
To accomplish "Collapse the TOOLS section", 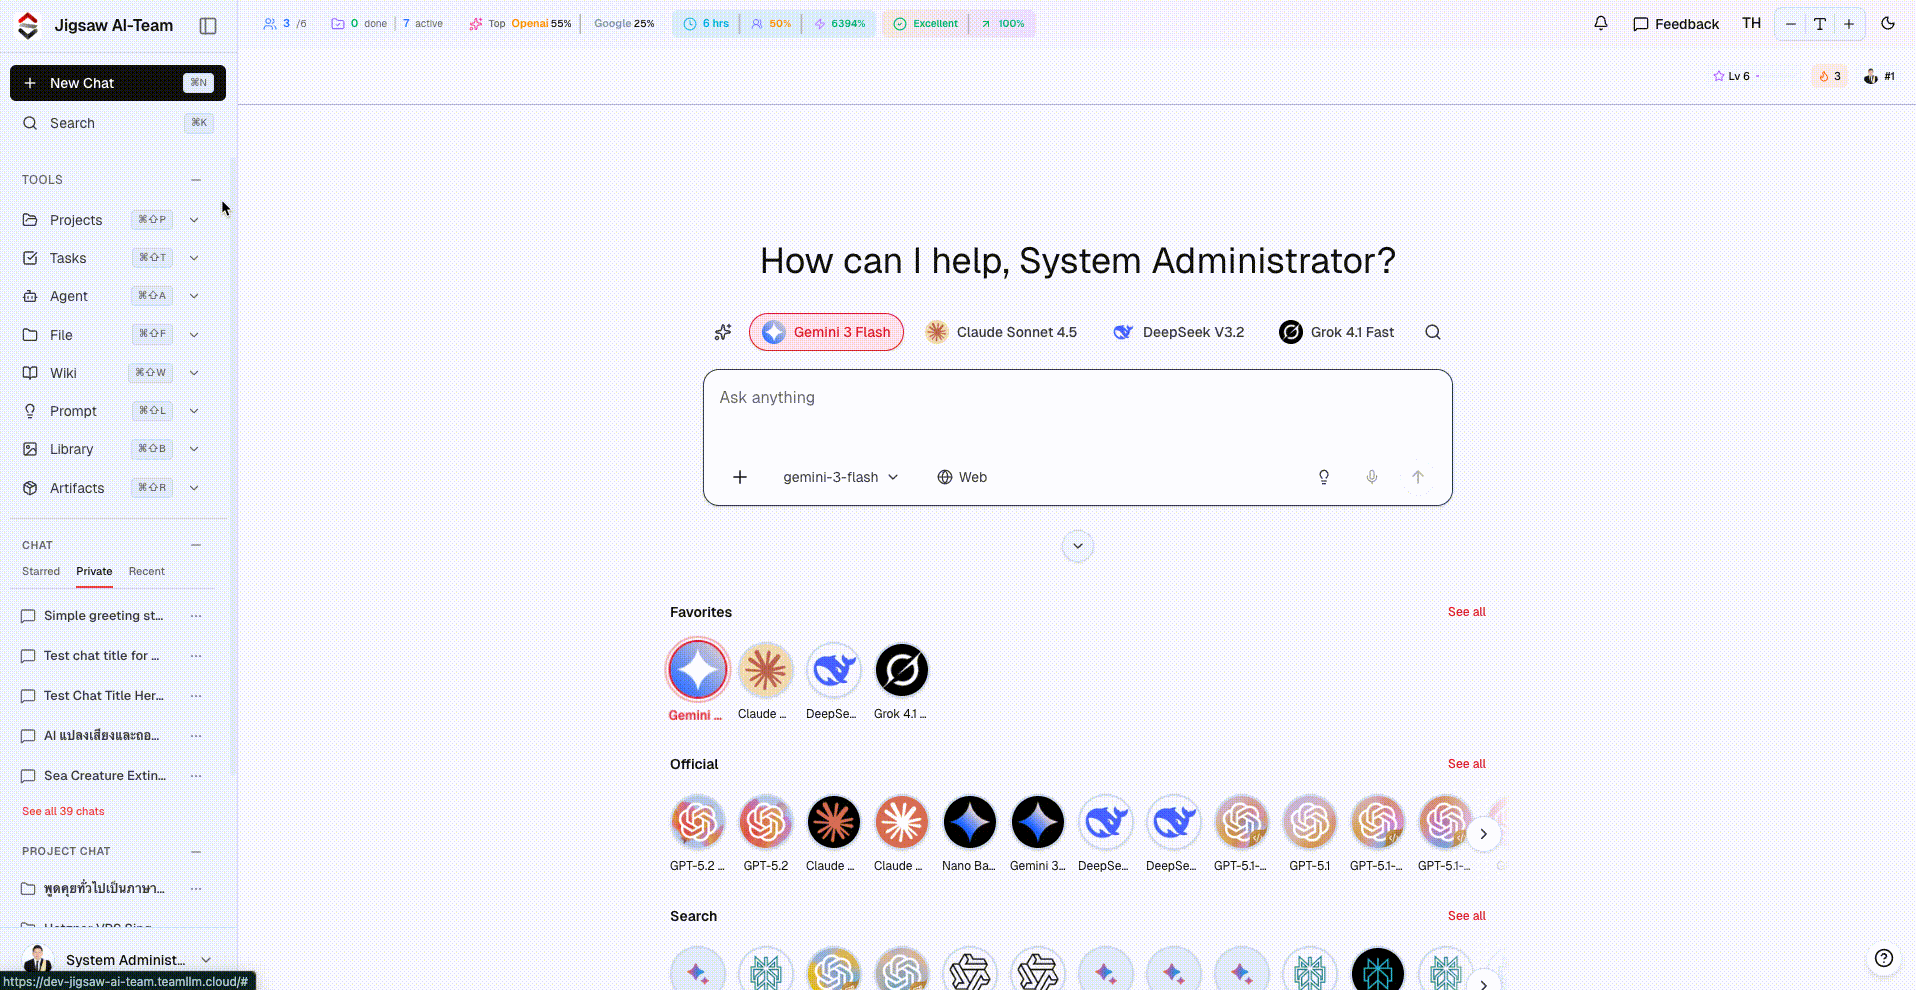I will [196, 180].
